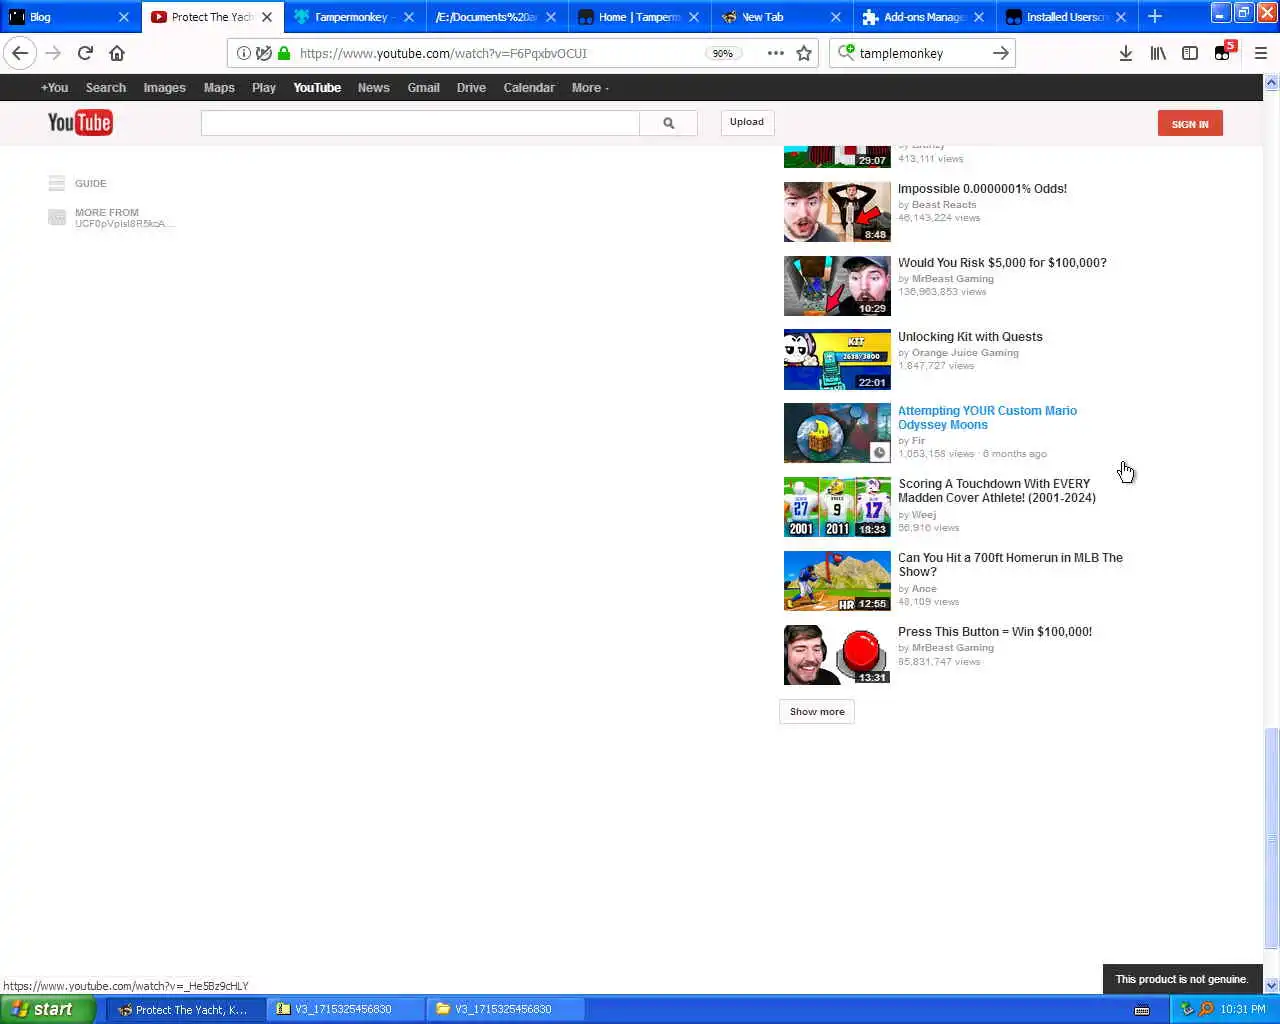Open 'Would You Risk $5,000 for $100,000?' title
The height and width of the screenshot is (1024, 1280).
click(1002, 263)
